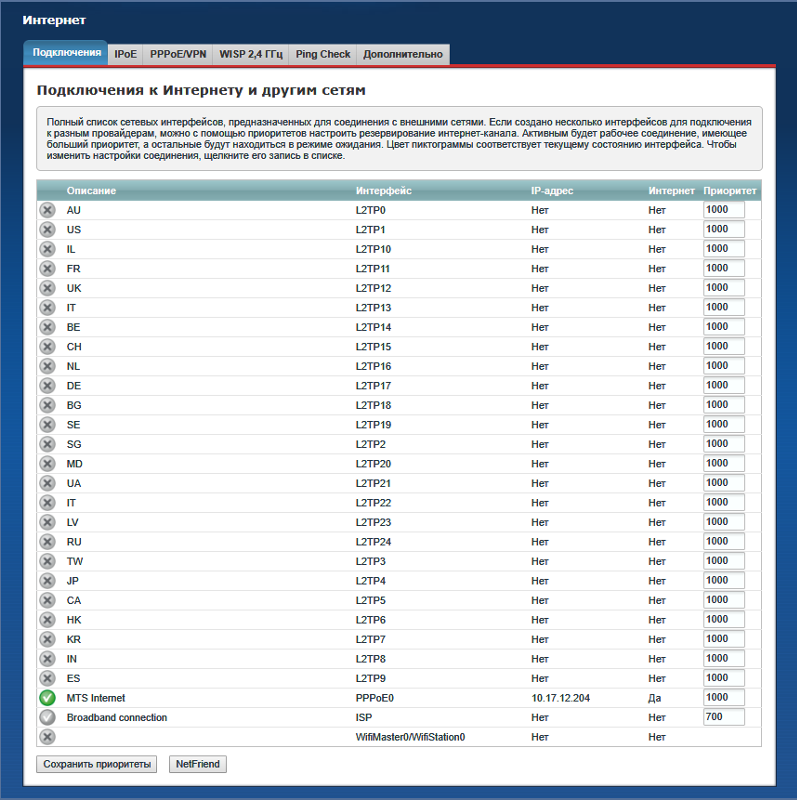This screenshot has width=797, height=800.
Task: Select the Подключения tab
Action: click(x=66, y=53)
